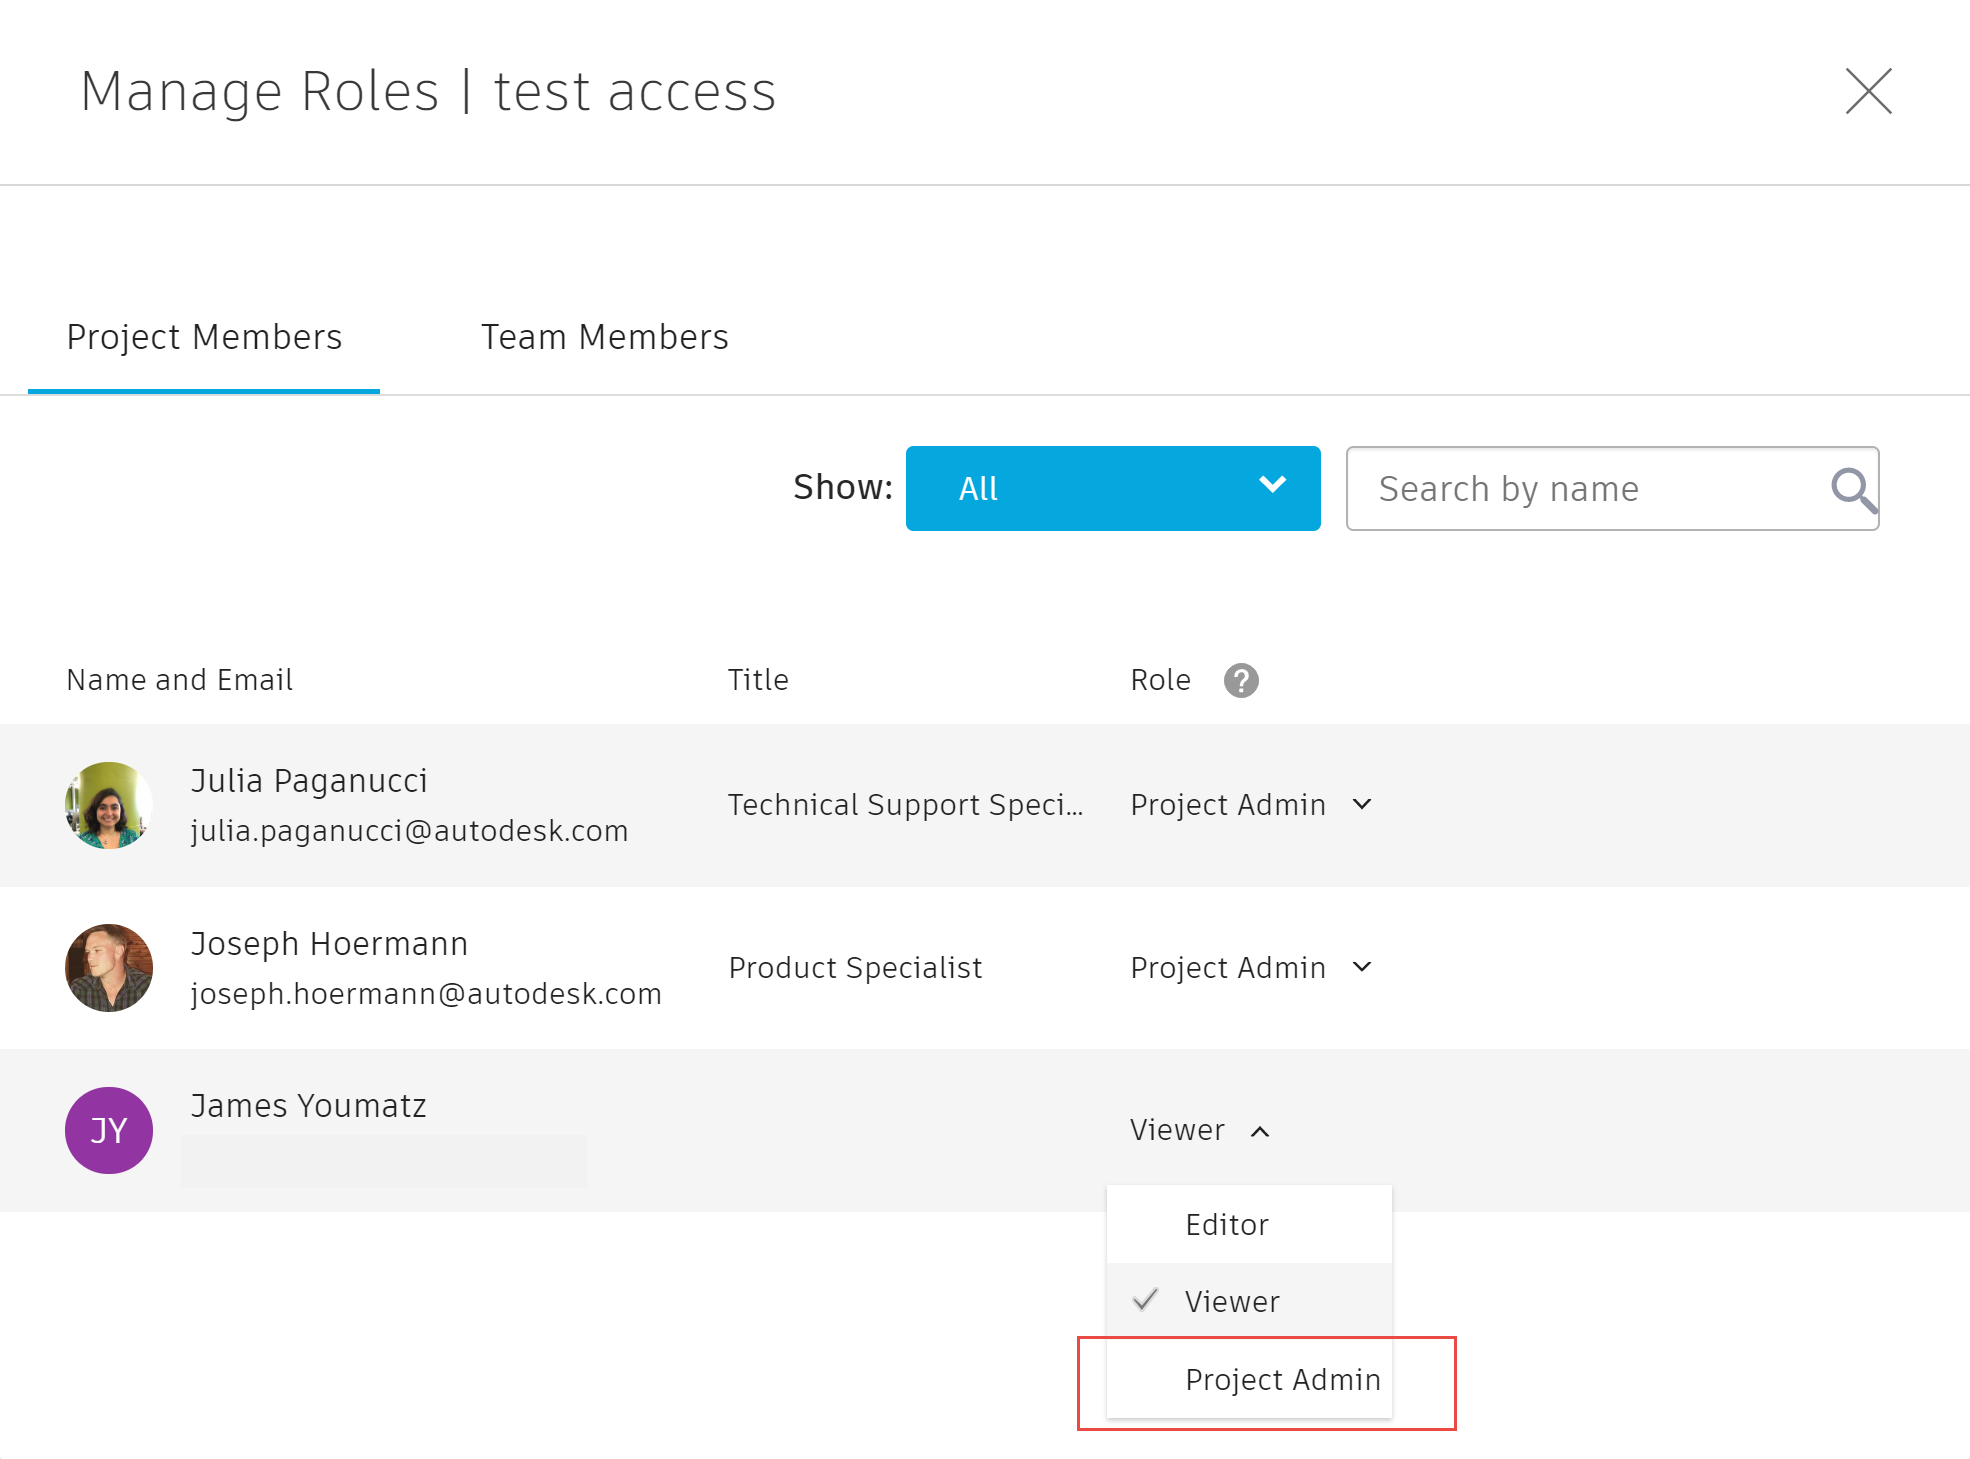This screenshot has width=1970, height=1459.
Task: Select the Project Members tab
Action: click(204, 338)
